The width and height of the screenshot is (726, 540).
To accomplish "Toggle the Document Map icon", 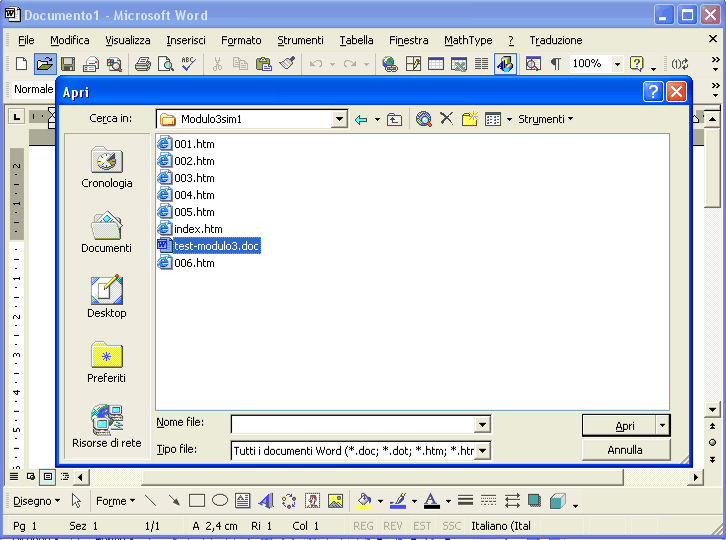I will (533, 63).
